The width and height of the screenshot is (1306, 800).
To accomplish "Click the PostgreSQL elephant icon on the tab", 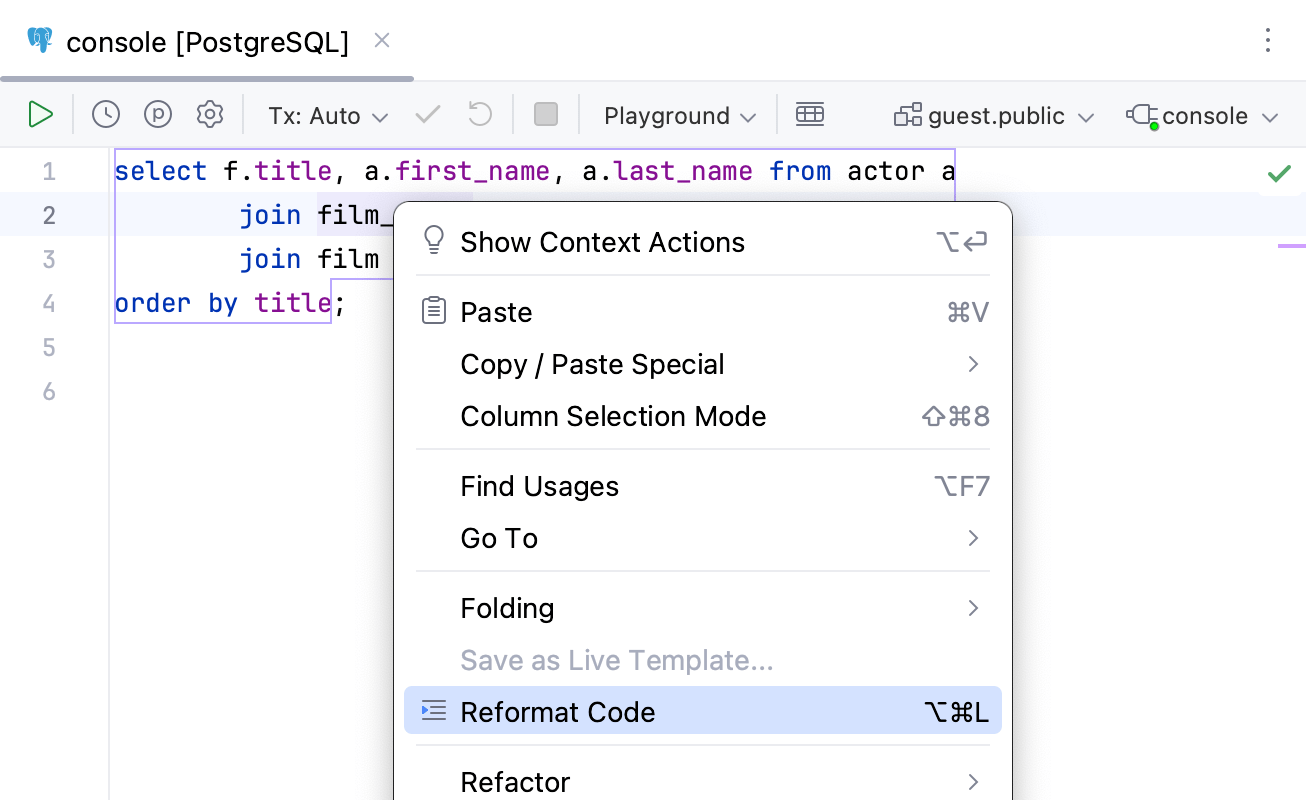I will pyautogui.click(x=39, y=40).
